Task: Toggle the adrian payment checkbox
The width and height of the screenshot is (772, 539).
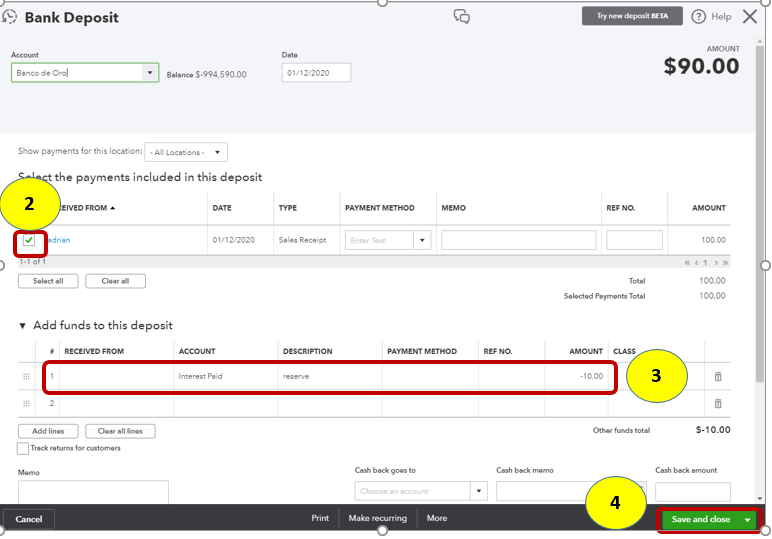Action: click(29, 240)
